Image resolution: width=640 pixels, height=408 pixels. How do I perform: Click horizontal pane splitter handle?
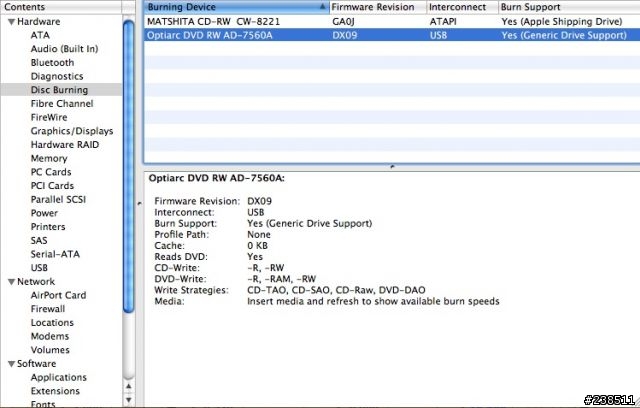[x=392, y=166]
